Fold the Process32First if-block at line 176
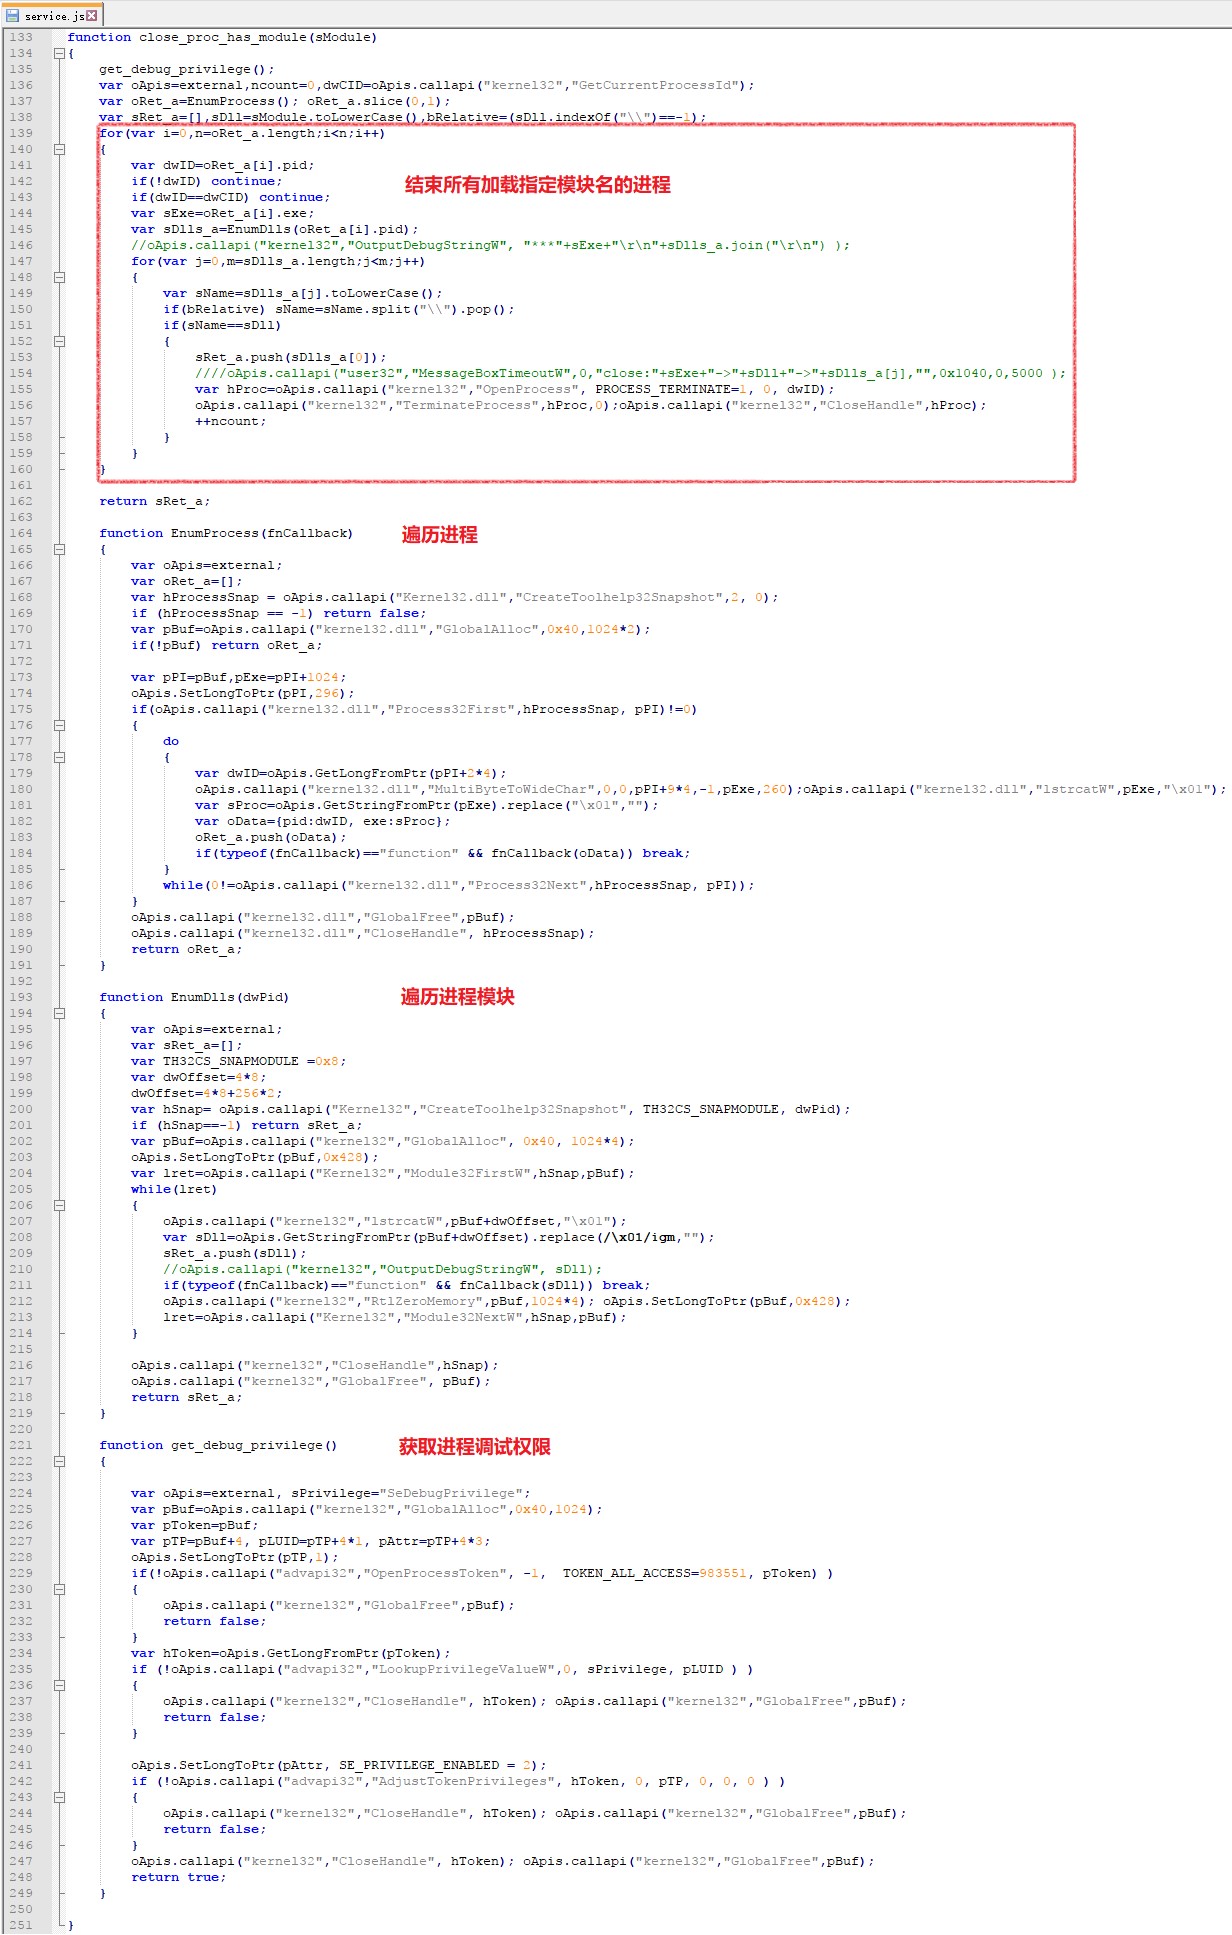This screenshot has height=1935, width=1232. click(59, 725)
